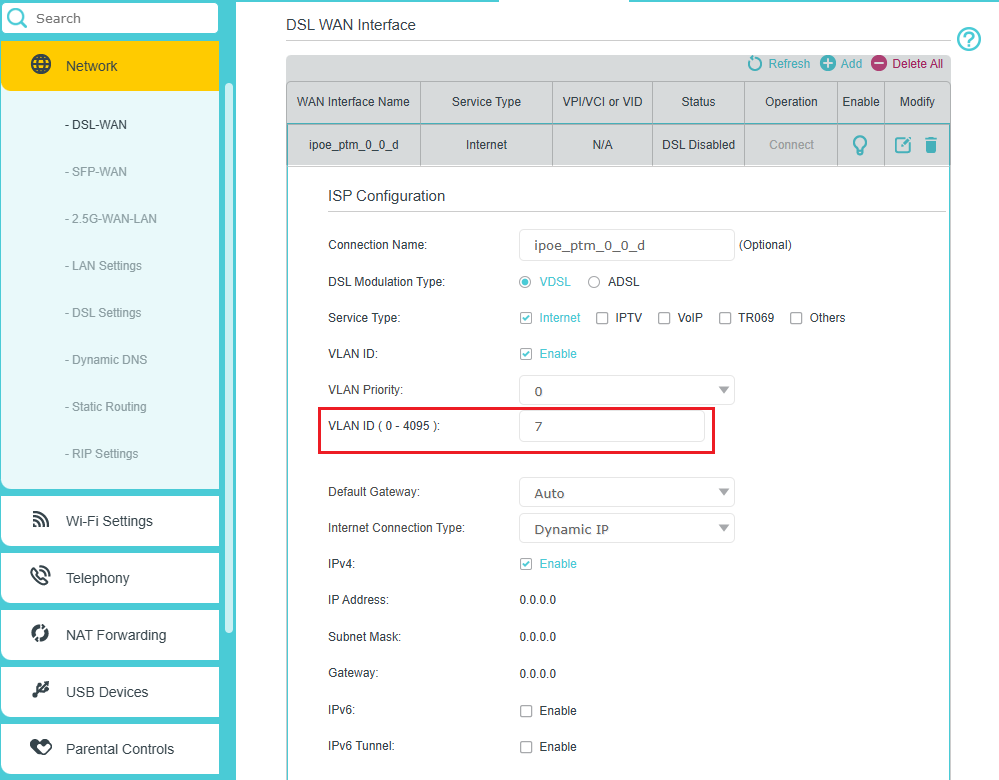Screen dimensions: 999x780
Task: Click the Delete All button
Action: pyautogui.click(x=907, y=63)
